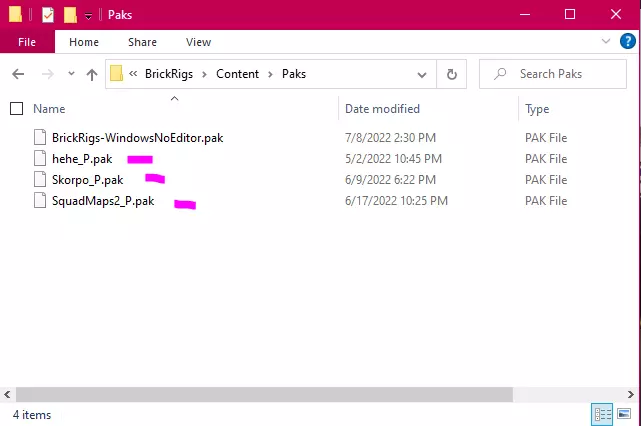This screenshot has height=426, width=641.
Task: Click the New Folder quick access icon
Action: tap(70, 15)
